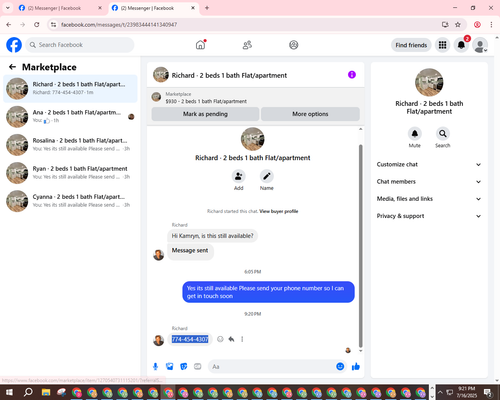Open conversation information purple icon
This screenshot has height=400, width=500.
click(x=352, y=75)
